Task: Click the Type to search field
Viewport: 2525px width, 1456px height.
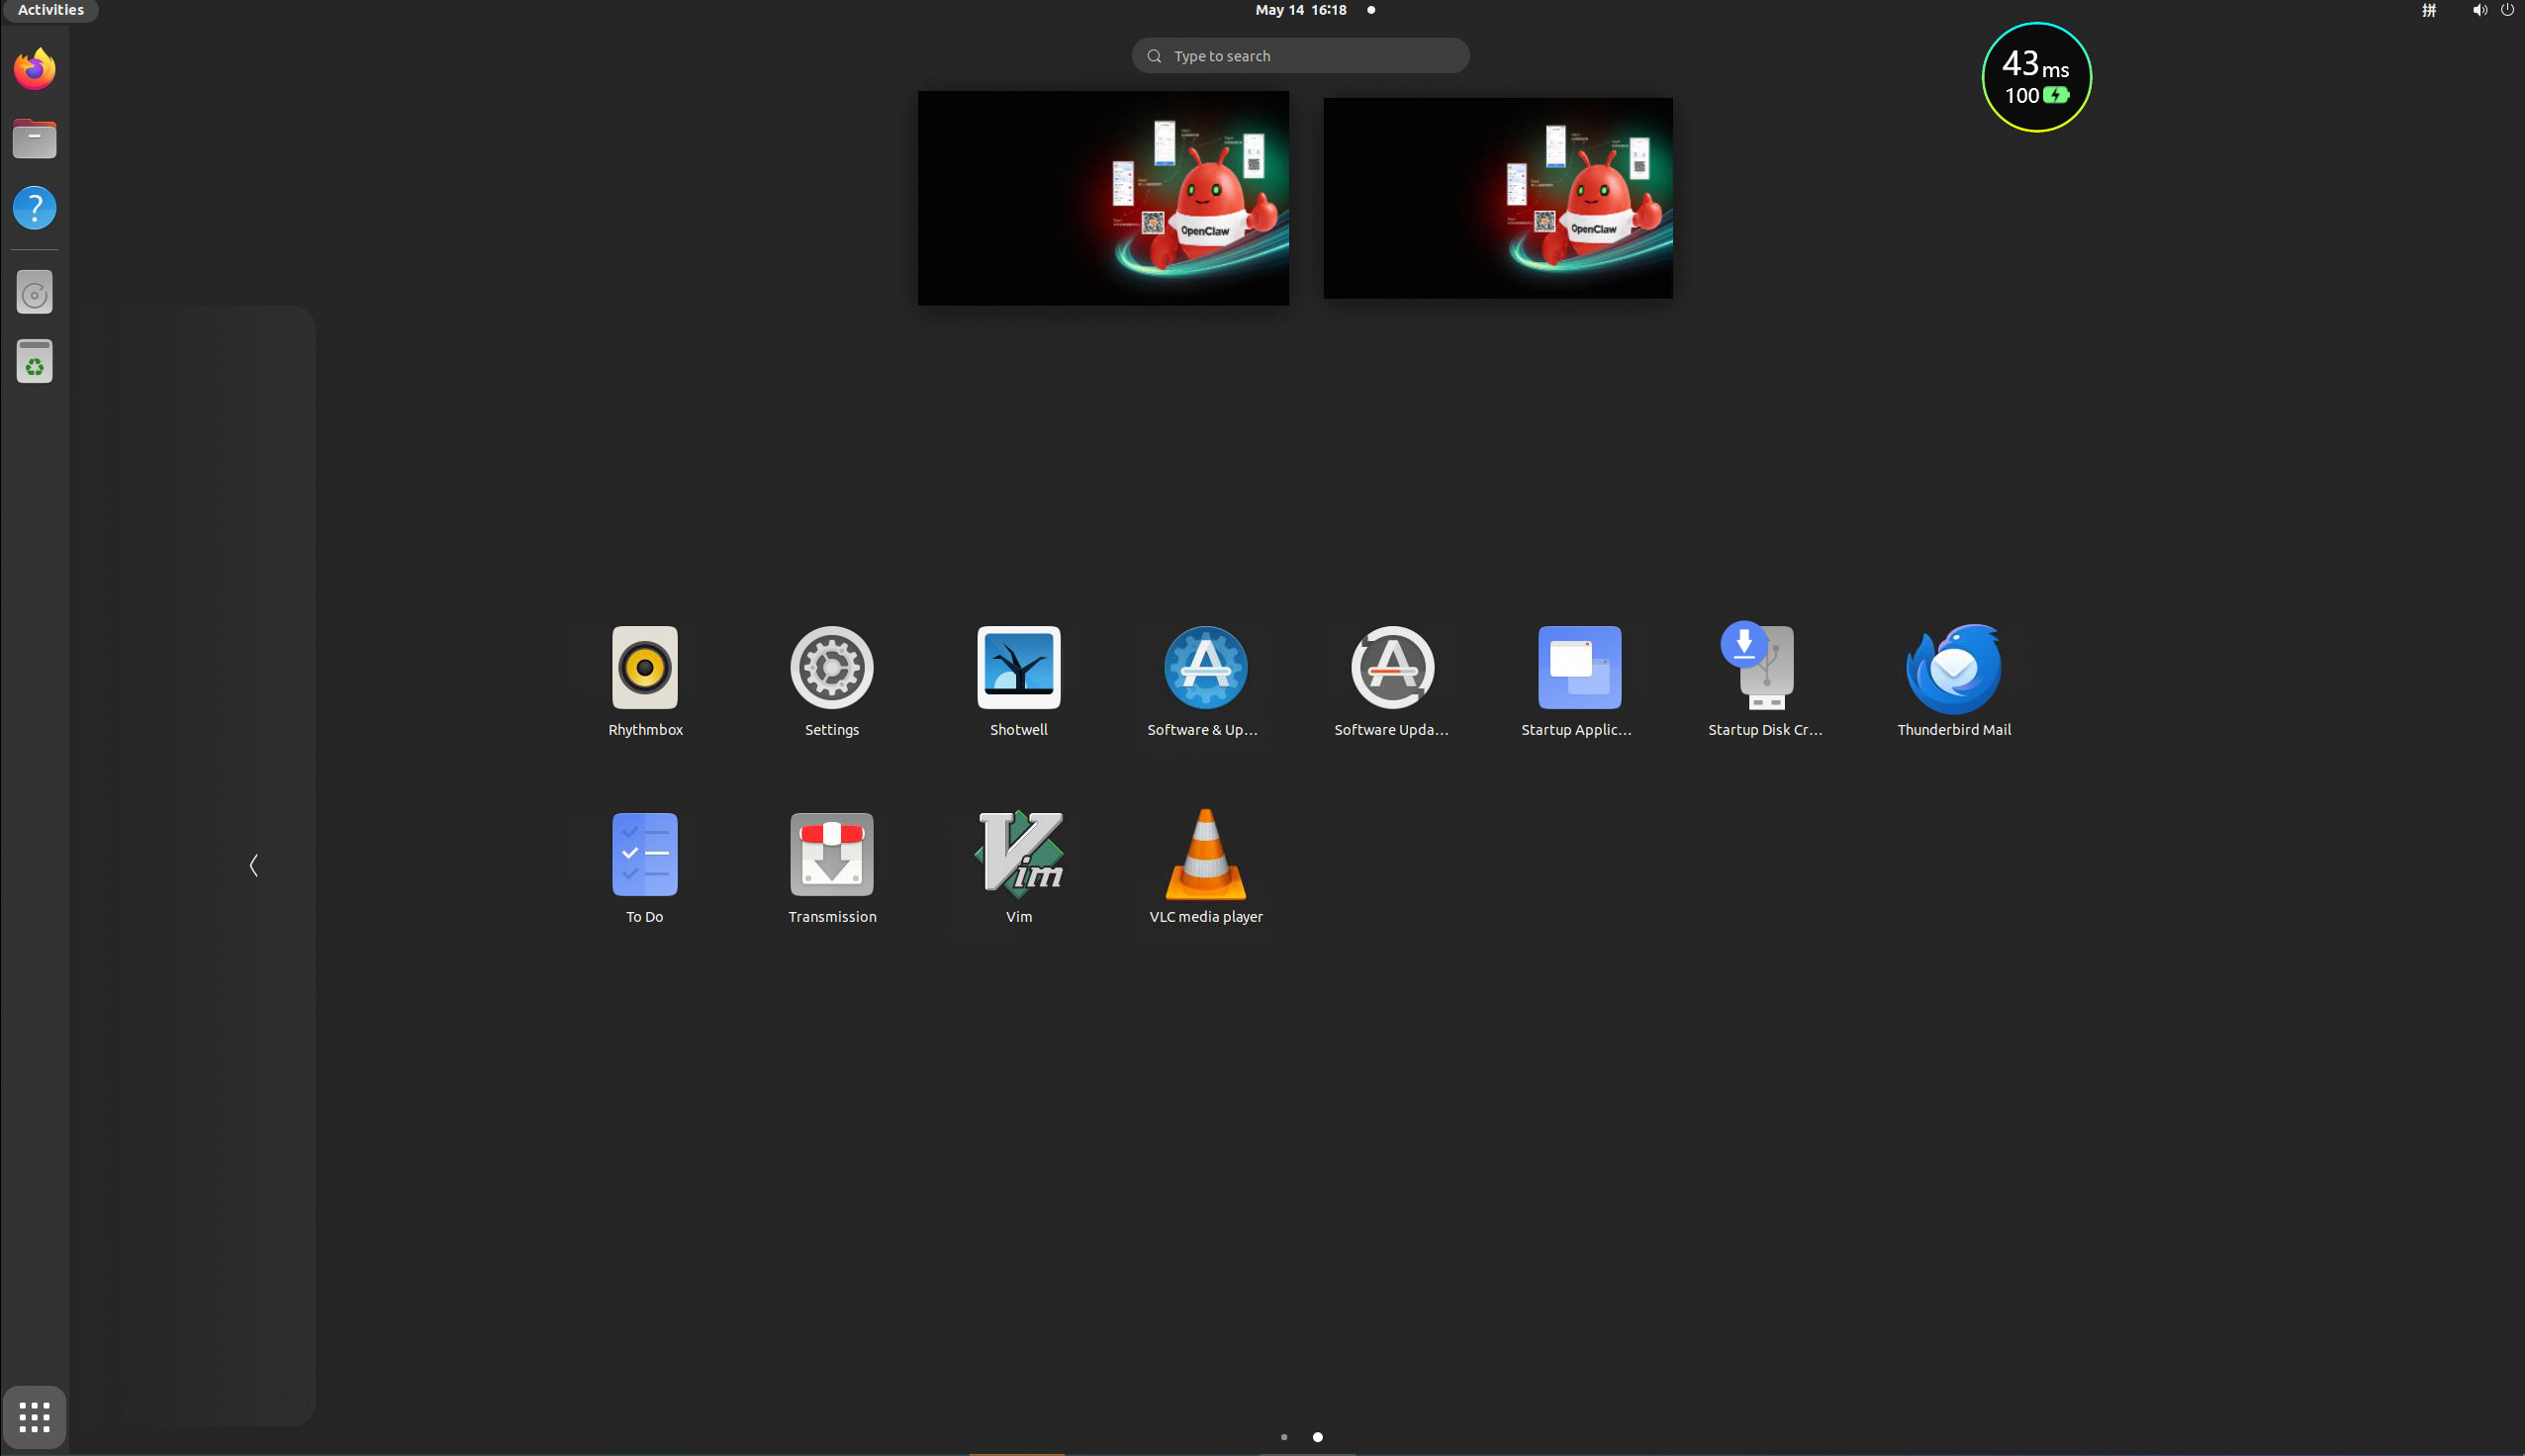Action: [x=1301, y=56]
